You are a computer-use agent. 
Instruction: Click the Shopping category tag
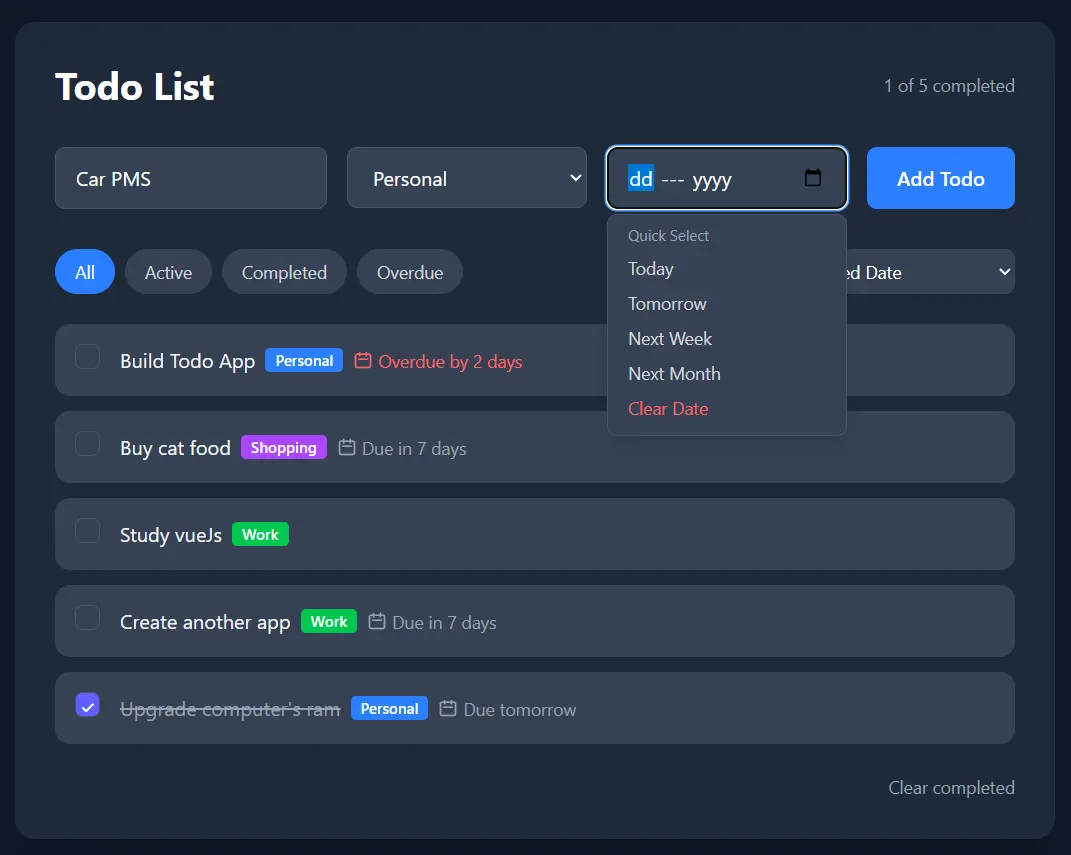pos(283,448)
